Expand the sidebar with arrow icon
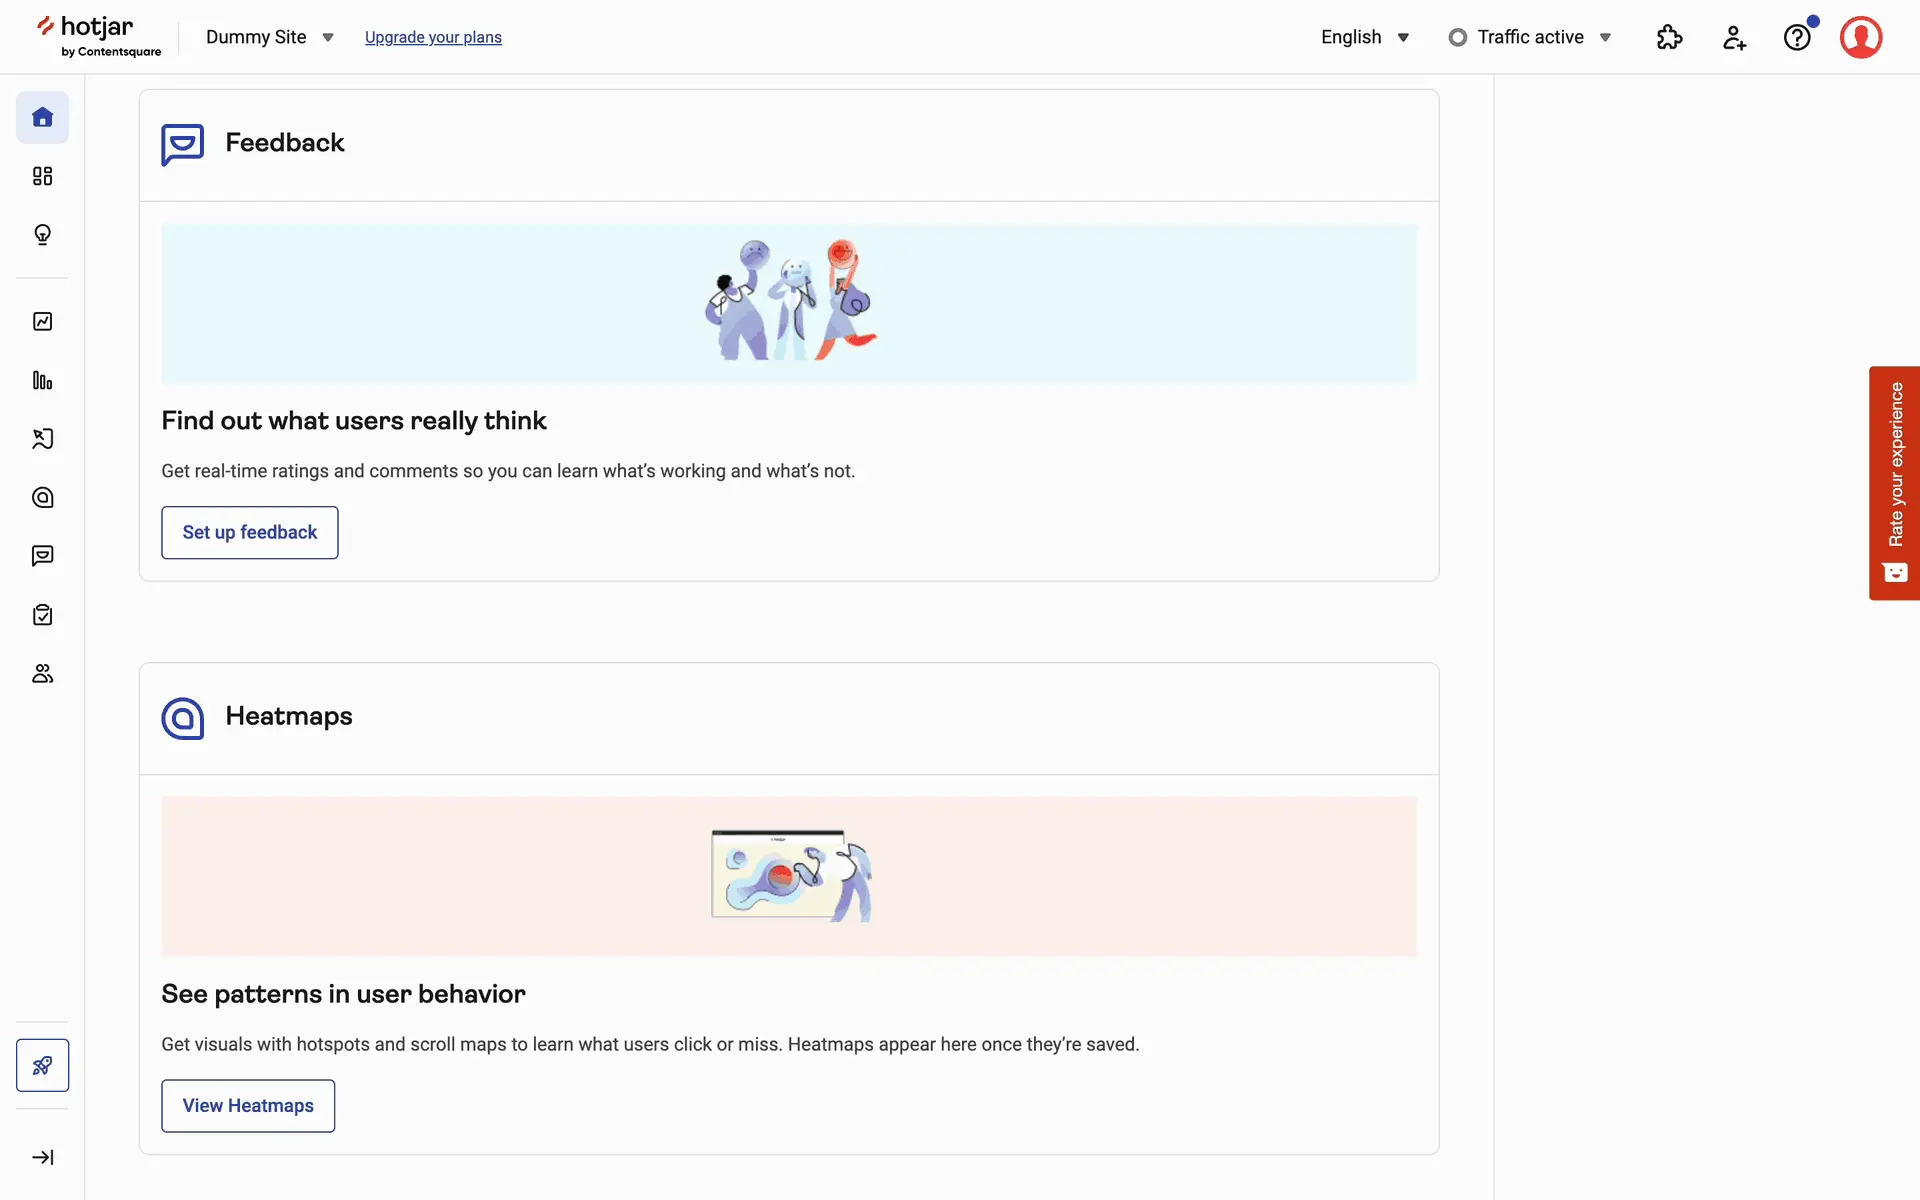The width and height of the screenshot is (1920, 1200). click(42, 1157)
